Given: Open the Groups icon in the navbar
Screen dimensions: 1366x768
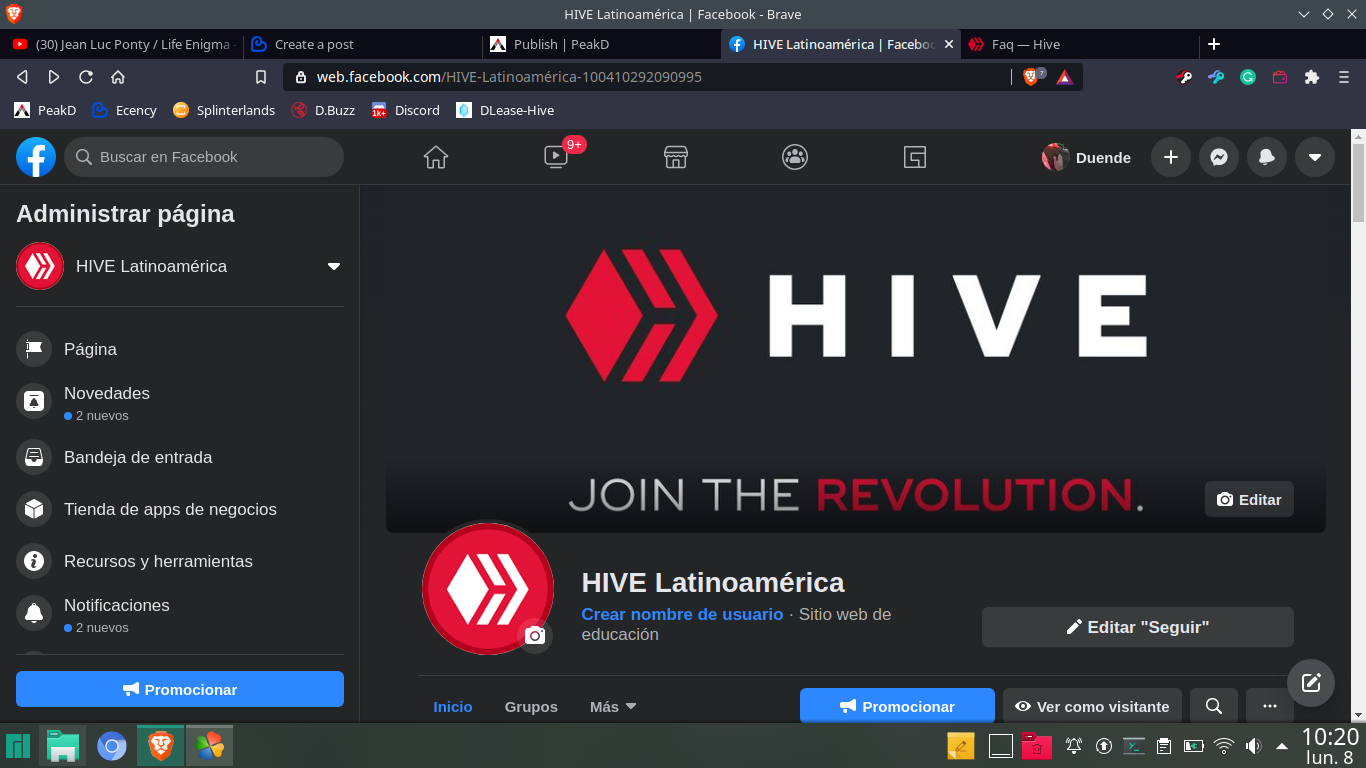Looking at the screenshot, I should pos(795,157).
